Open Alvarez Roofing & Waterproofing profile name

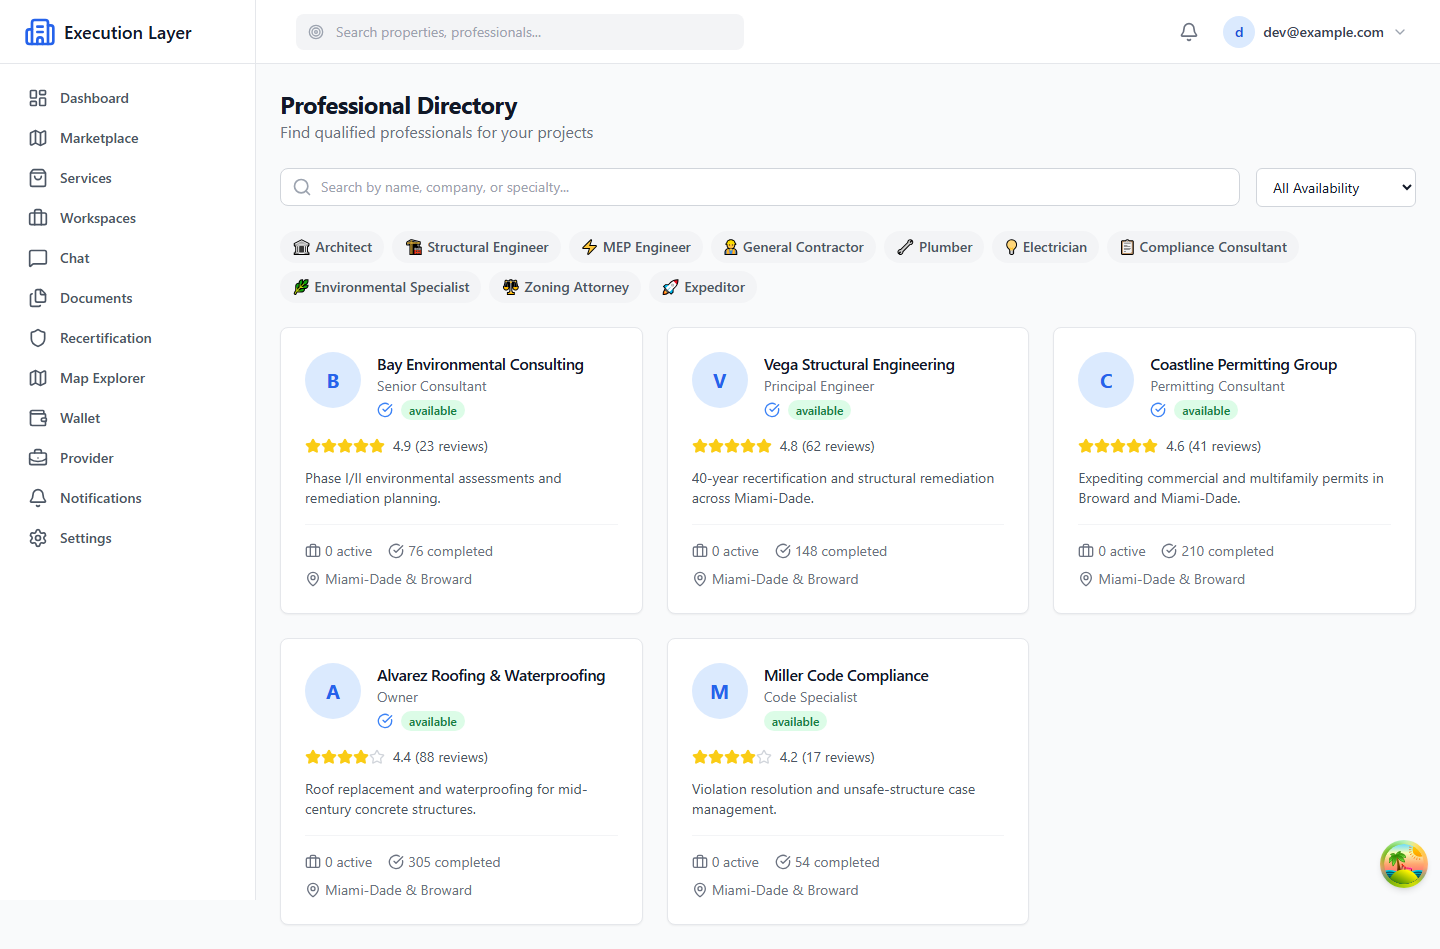(491, 676)
